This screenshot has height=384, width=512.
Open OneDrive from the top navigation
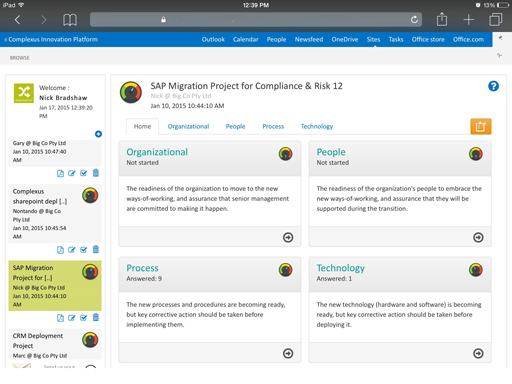pos(345,39)
